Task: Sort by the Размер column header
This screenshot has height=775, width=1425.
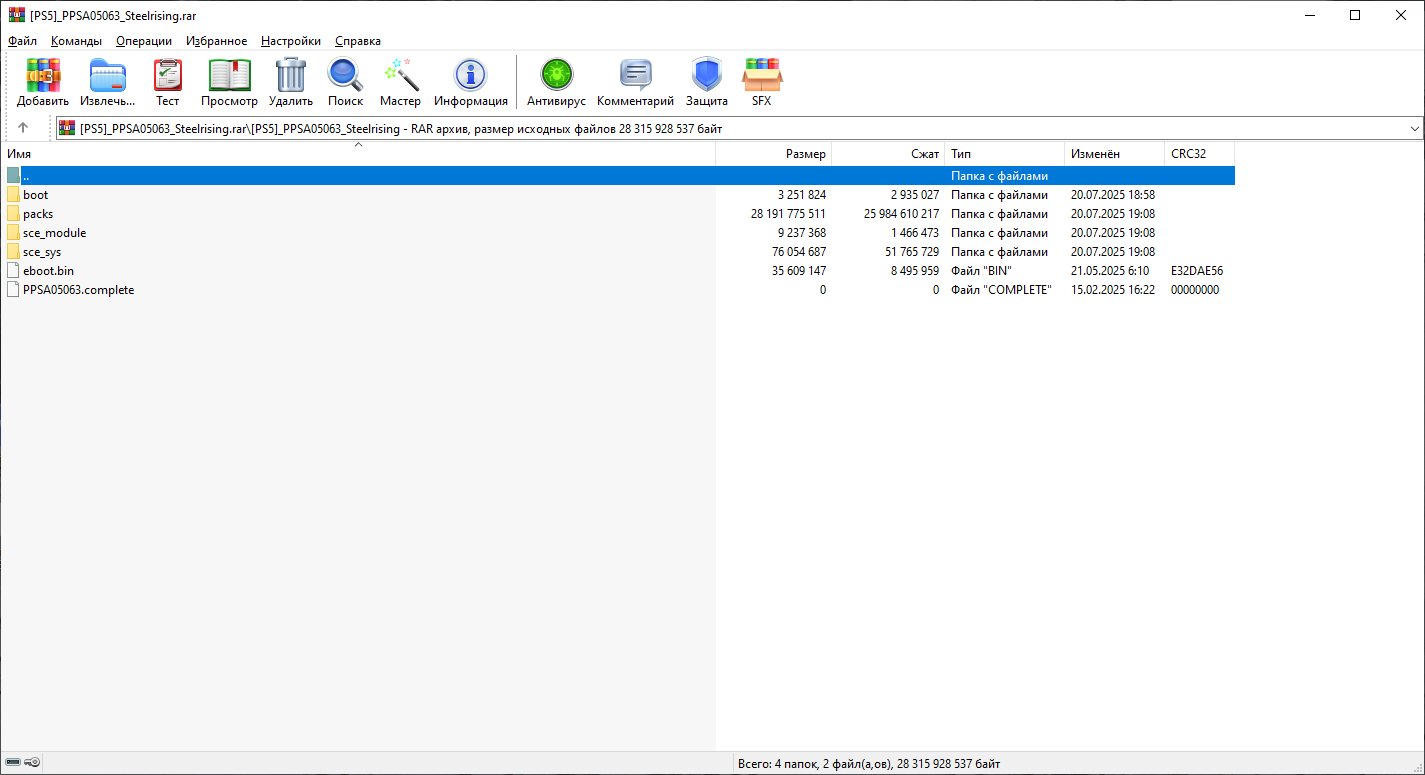Action: point(774,154)
